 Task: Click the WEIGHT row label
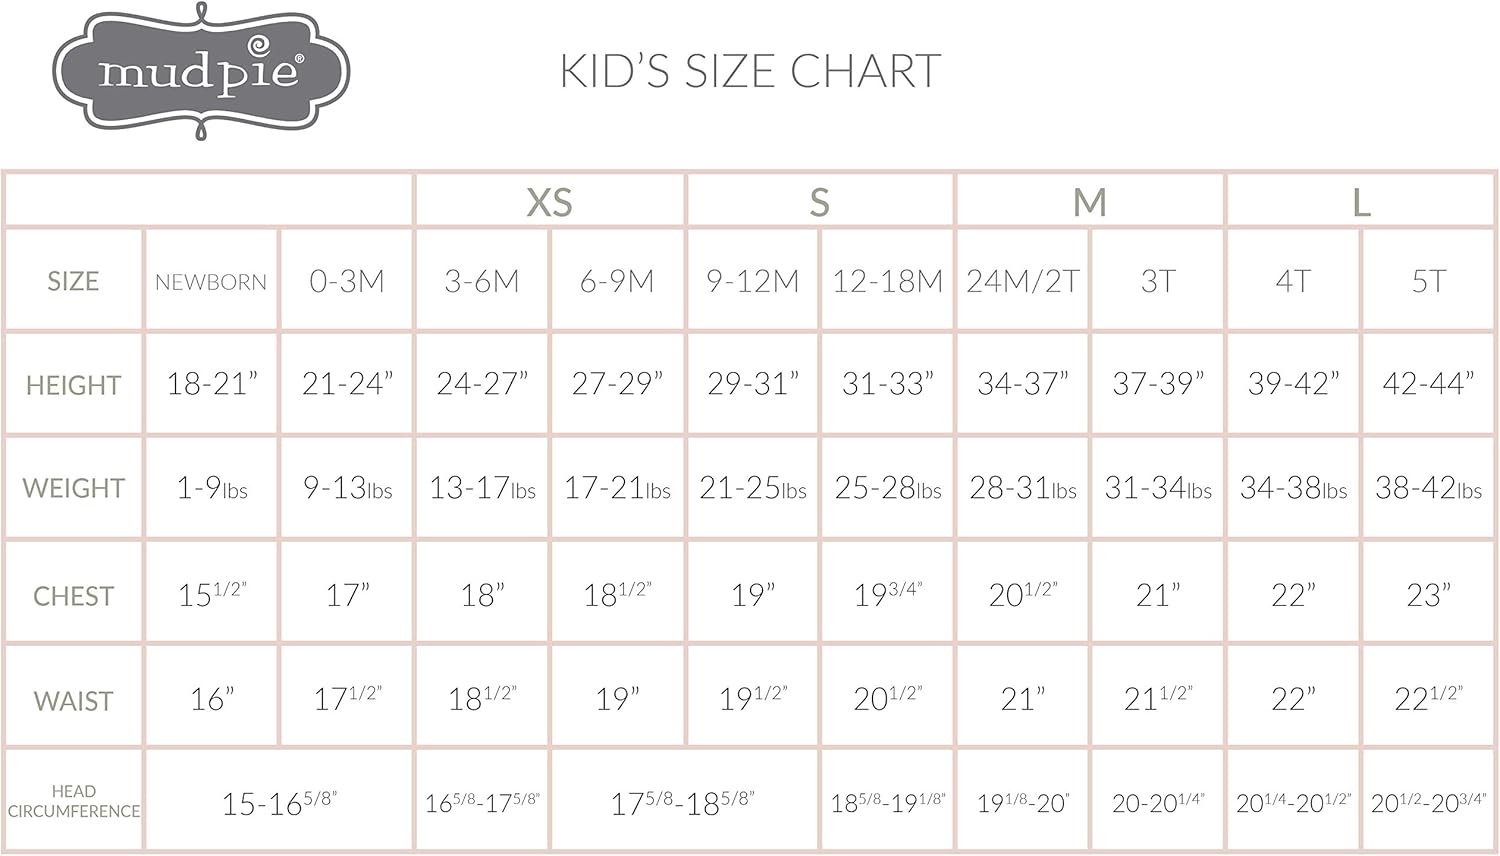coord(73,488)
